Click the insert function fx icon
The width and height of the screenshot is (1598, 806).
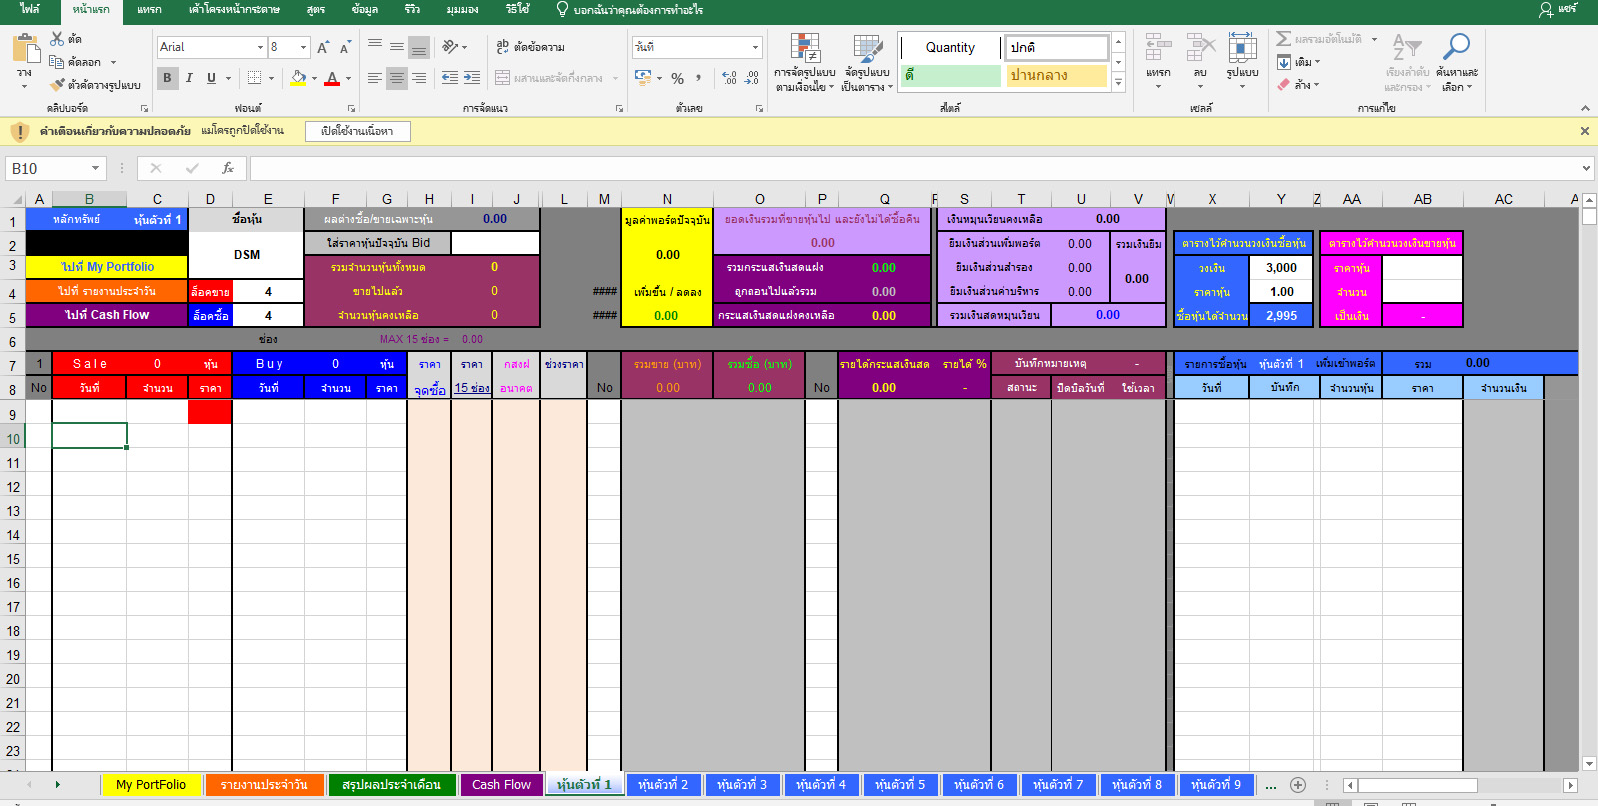click(228, 168)
